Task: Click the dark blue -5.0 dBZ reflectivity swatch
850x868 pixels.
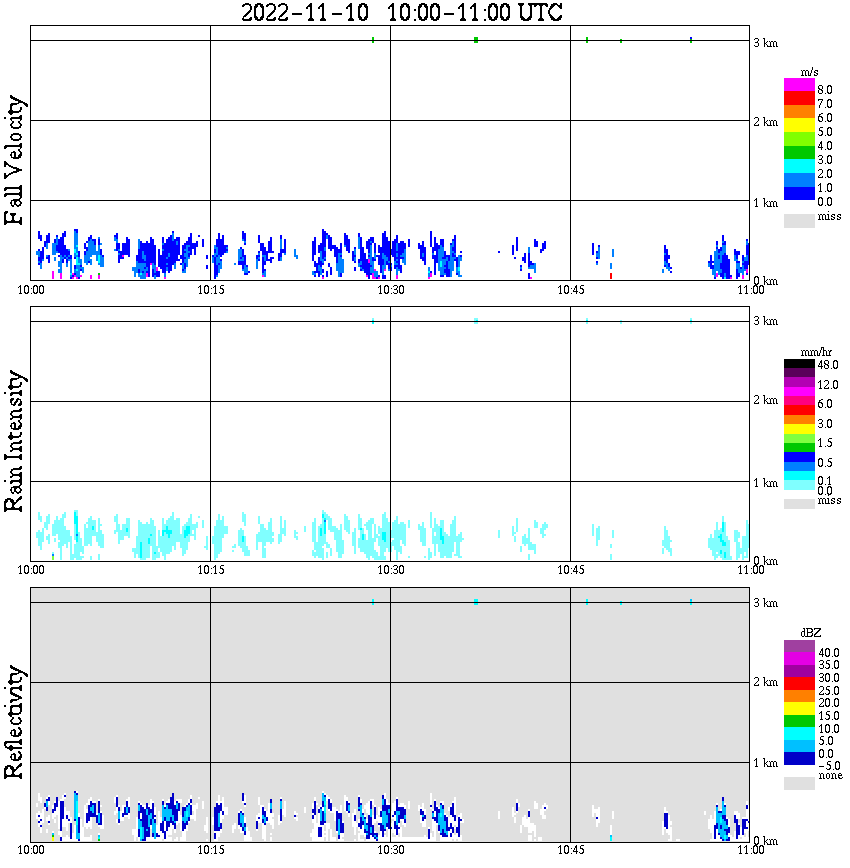Action: (799, 758)
